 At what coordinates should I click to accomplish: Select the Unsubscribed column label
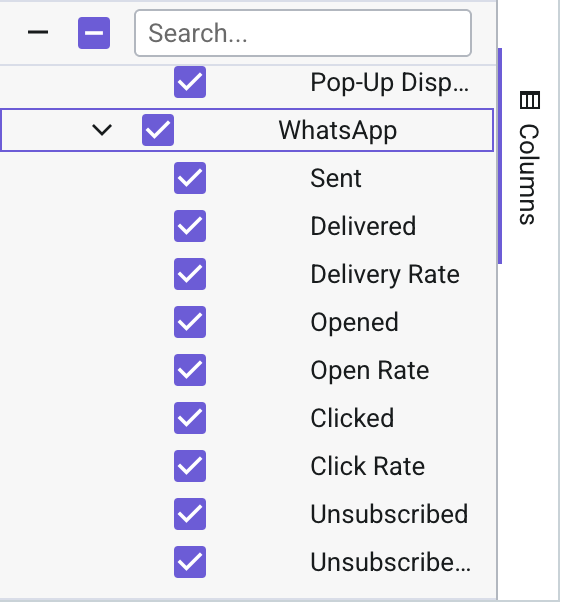[x=389, y=514]
